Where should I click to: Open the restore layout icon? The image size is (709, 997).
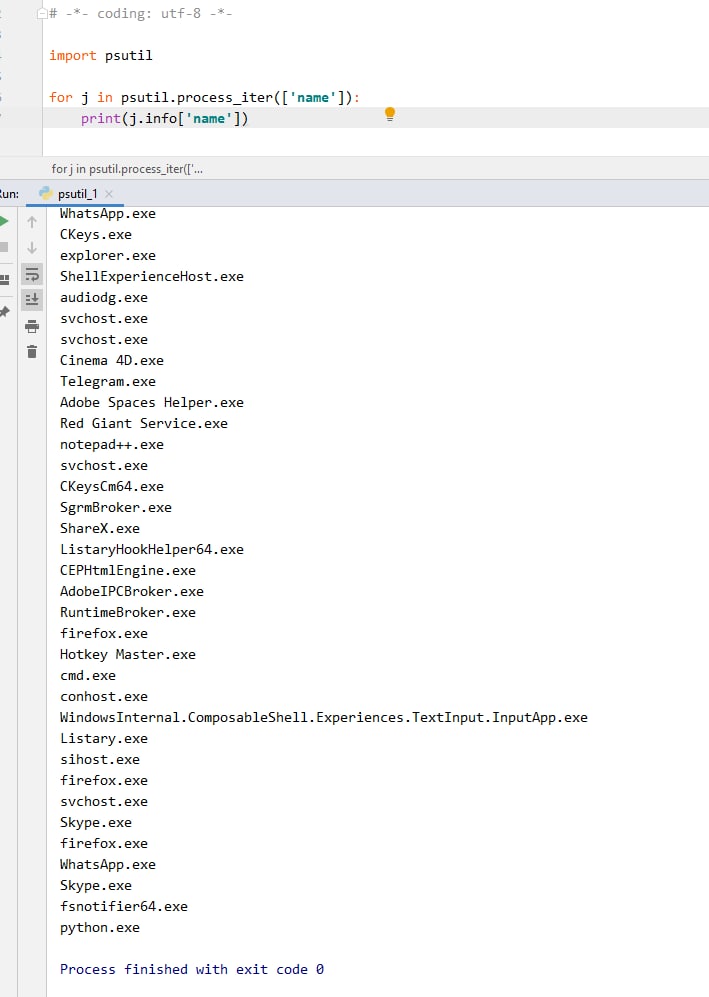4,279
